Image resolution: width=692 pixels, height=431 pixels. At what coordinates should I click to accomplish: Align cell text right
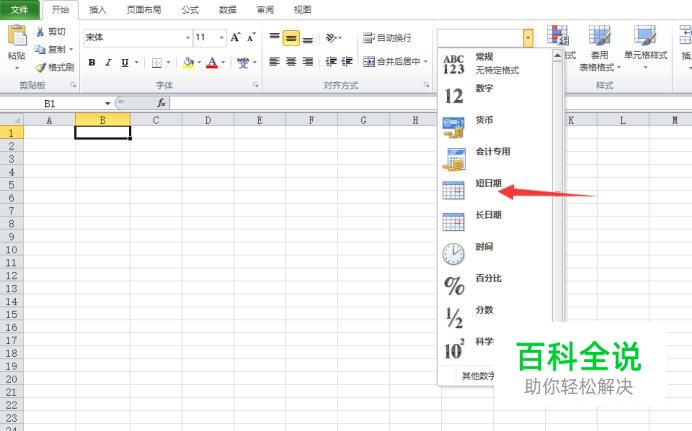coord(308,61)
